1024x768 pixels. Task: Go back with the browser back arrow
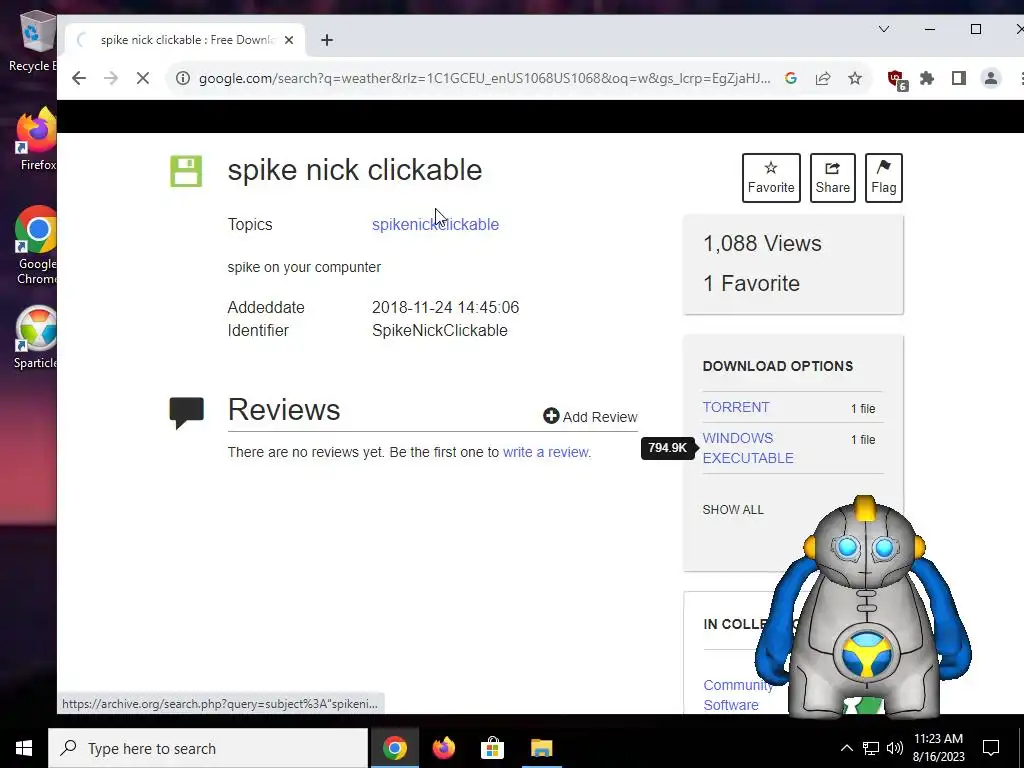pos(79,78)
